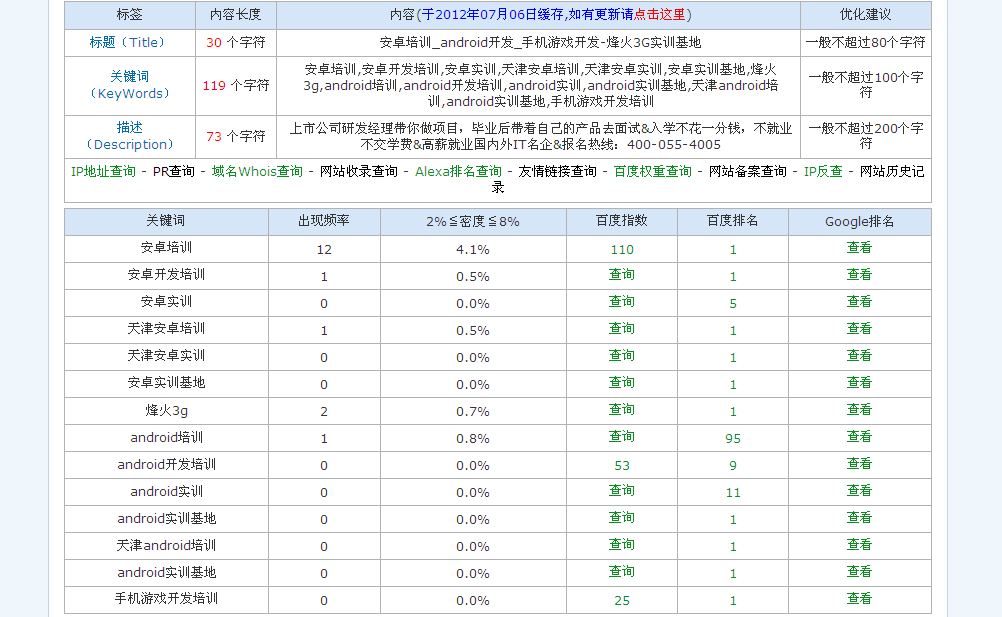Click Google rank 查看 for 安卓实训基地
This screenshot has width=1002, height=617.
[859, 383]
